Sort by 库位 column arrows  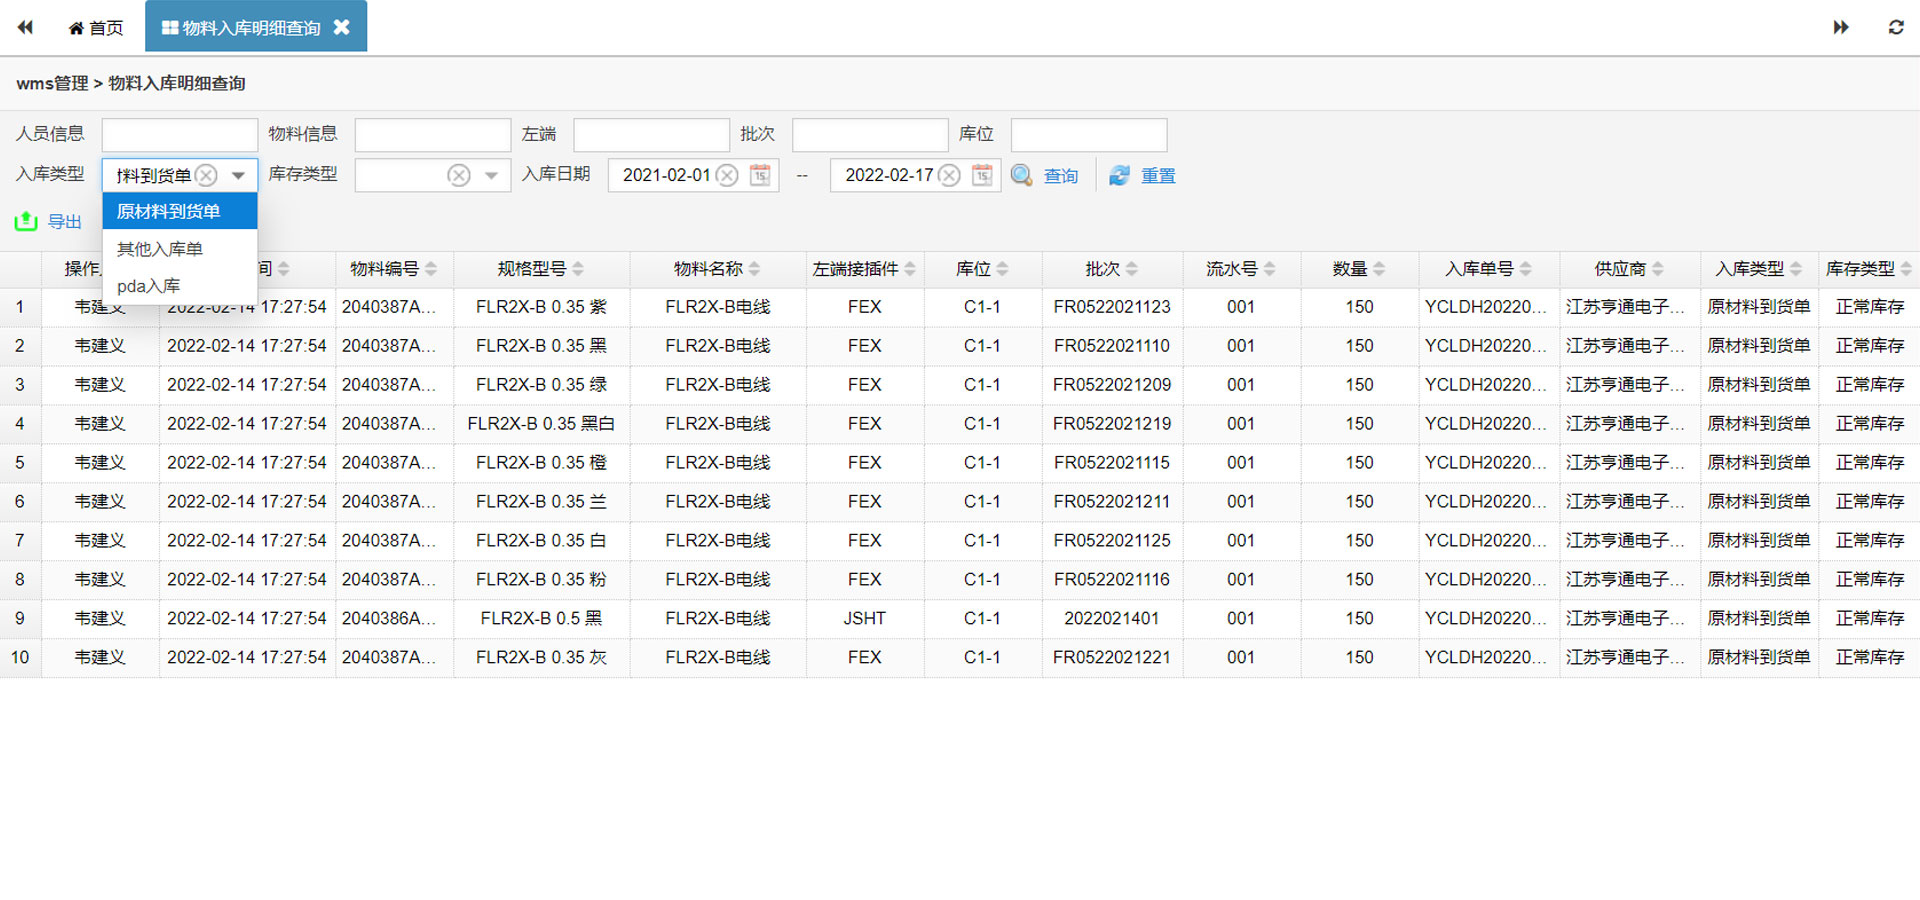(x=1002, y=269)
